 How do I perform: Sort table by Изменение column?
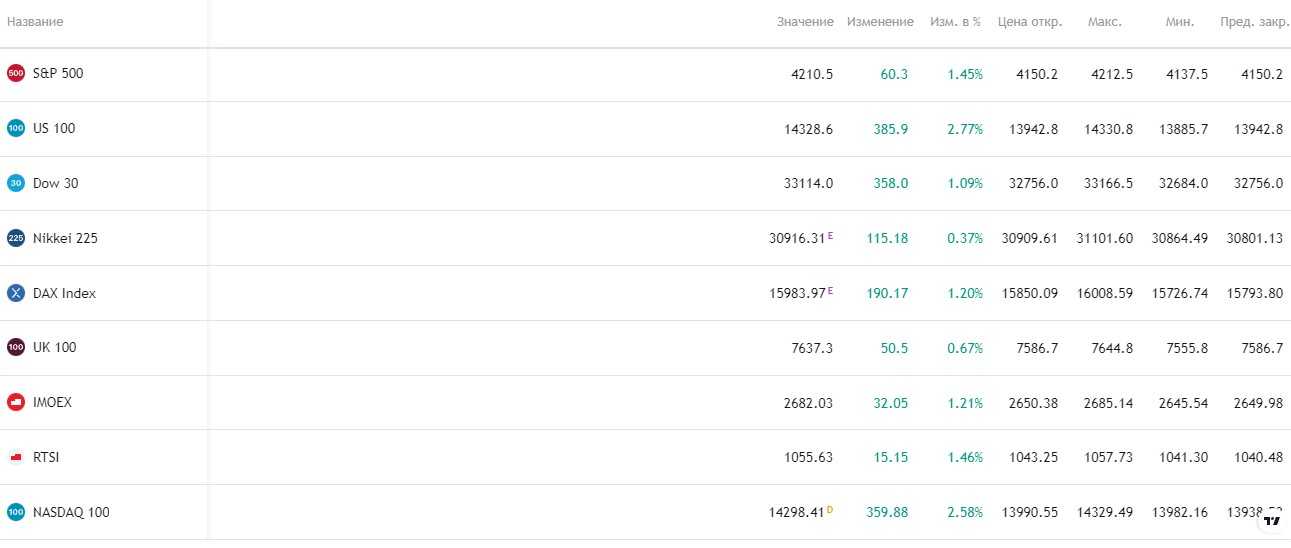(880, 22)
